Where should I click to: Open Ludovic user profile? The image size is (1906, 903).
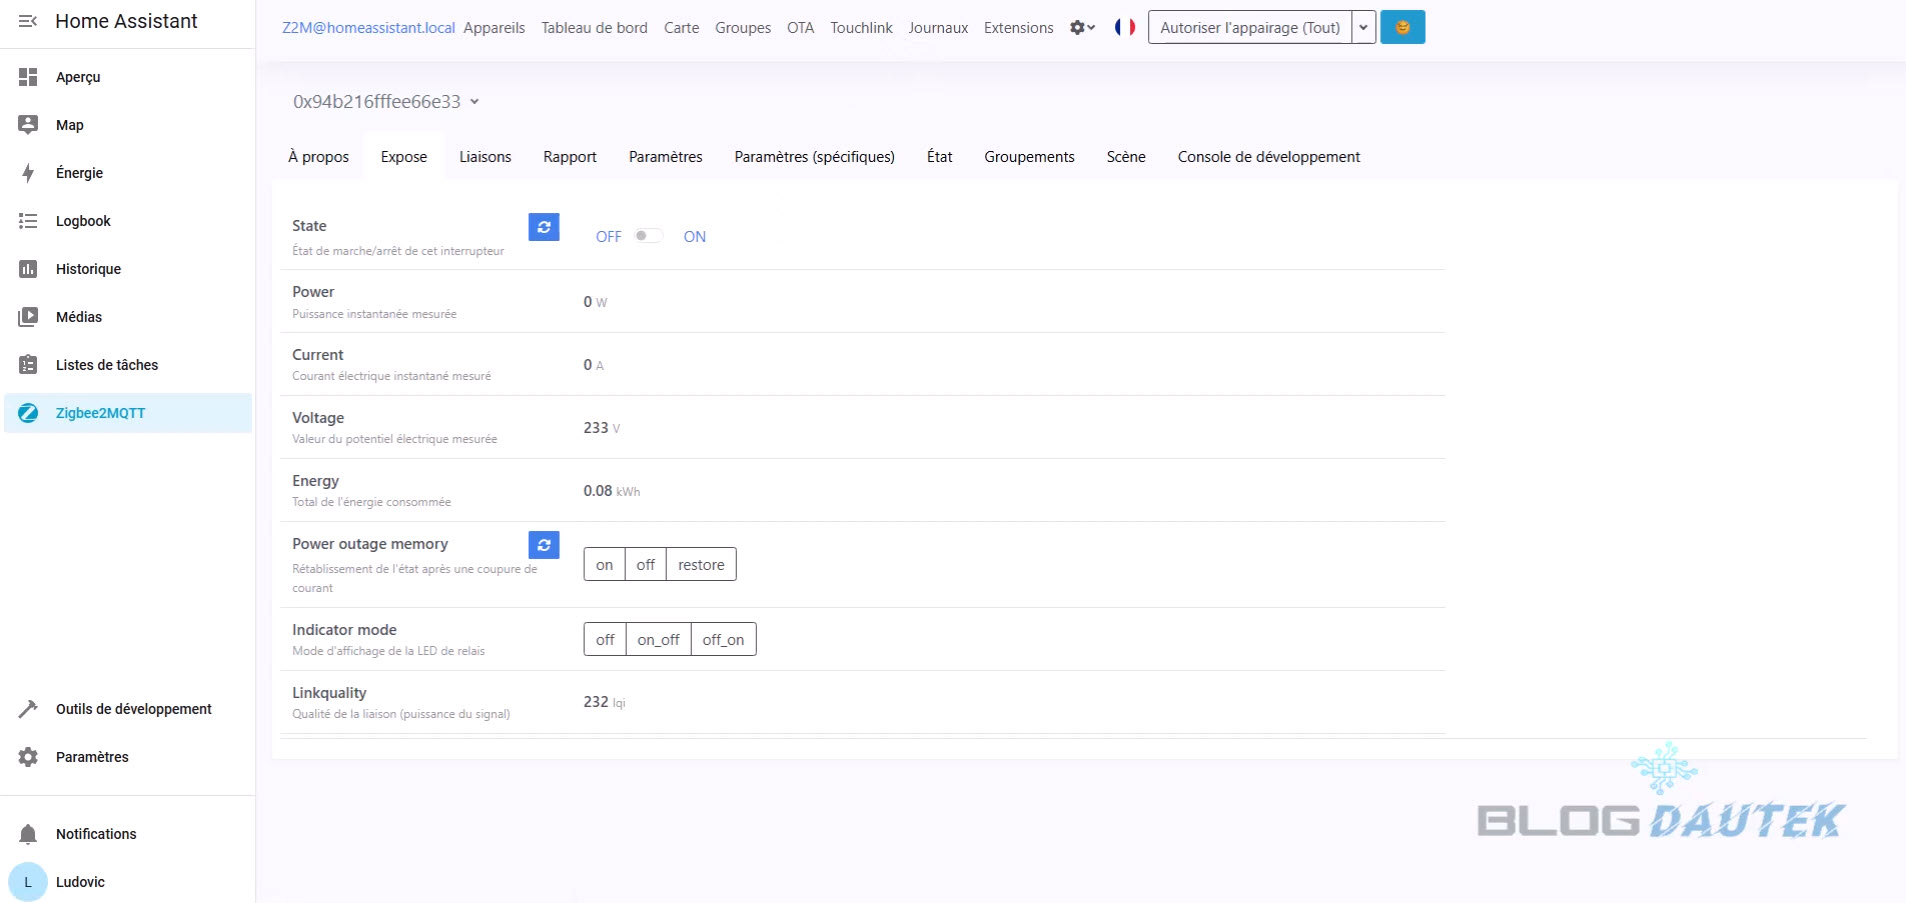click(x=79, y=882)
